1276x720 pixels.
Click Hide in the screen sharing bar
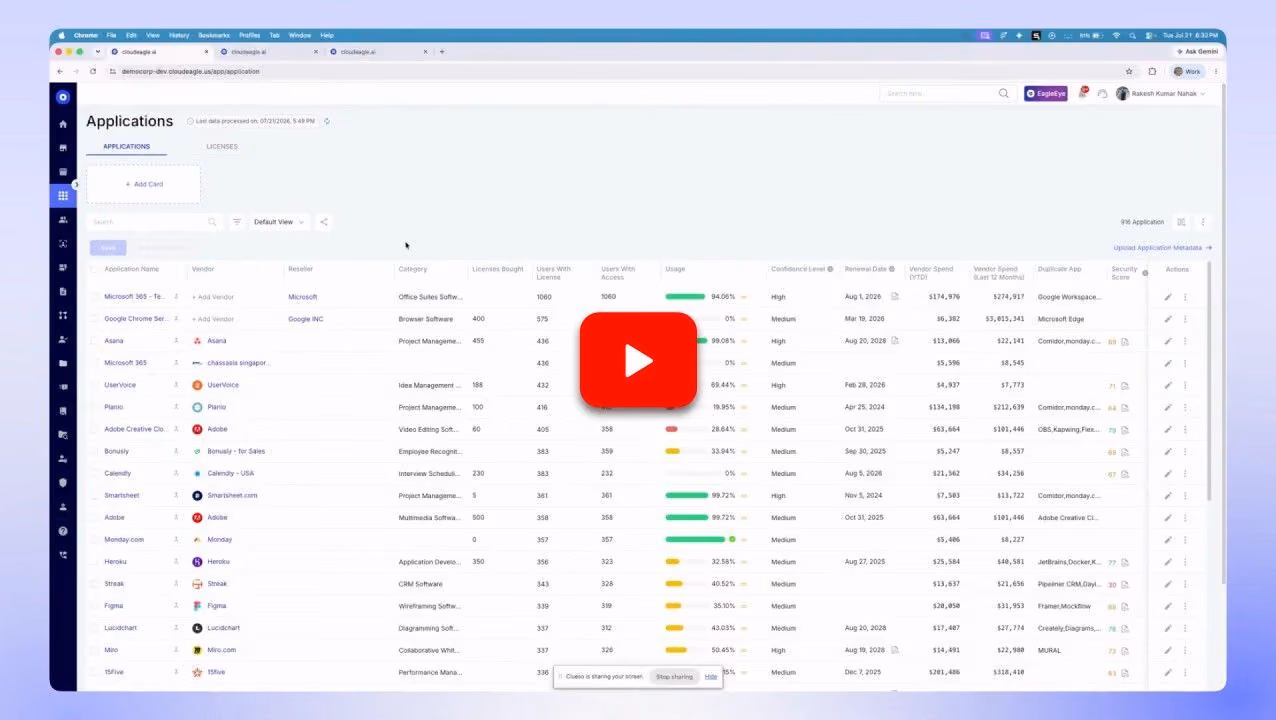[x=711, y=677]
